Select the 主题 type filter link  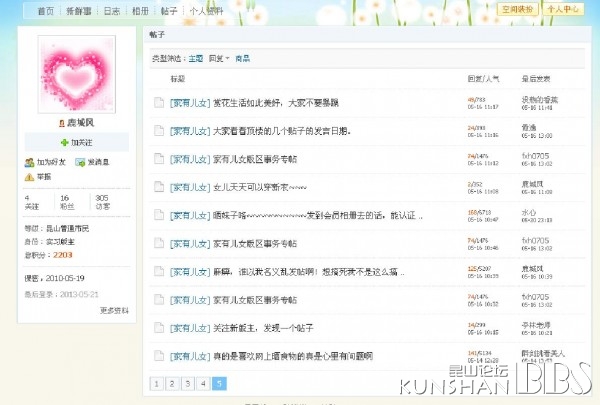tap(196, 59)
